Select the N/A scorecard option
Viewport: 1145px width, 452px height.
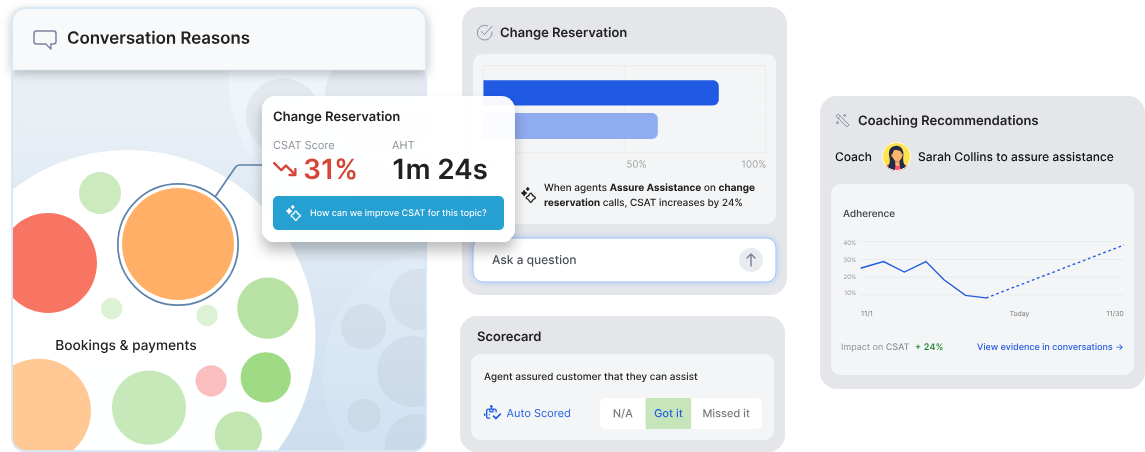623,413
